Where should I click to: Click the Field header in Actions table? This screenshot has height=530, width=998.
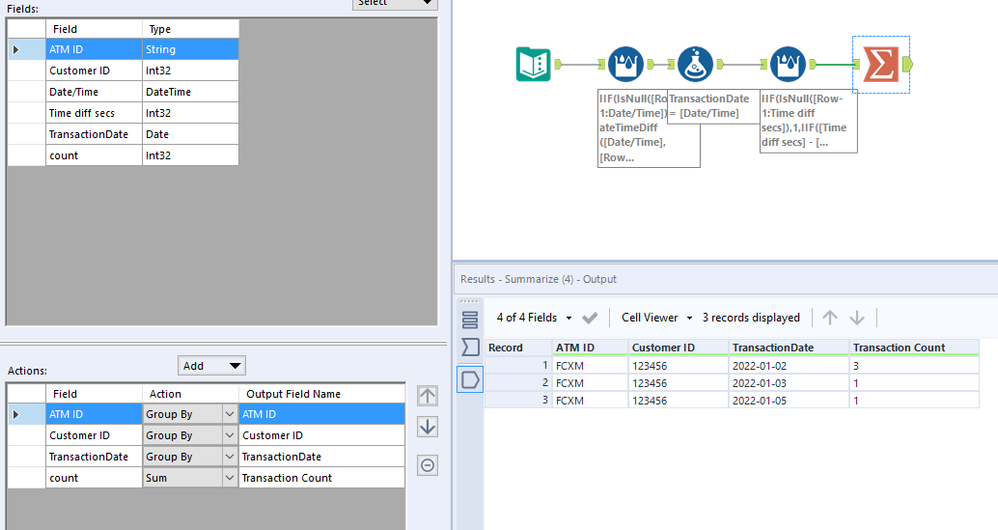point(94,394)
